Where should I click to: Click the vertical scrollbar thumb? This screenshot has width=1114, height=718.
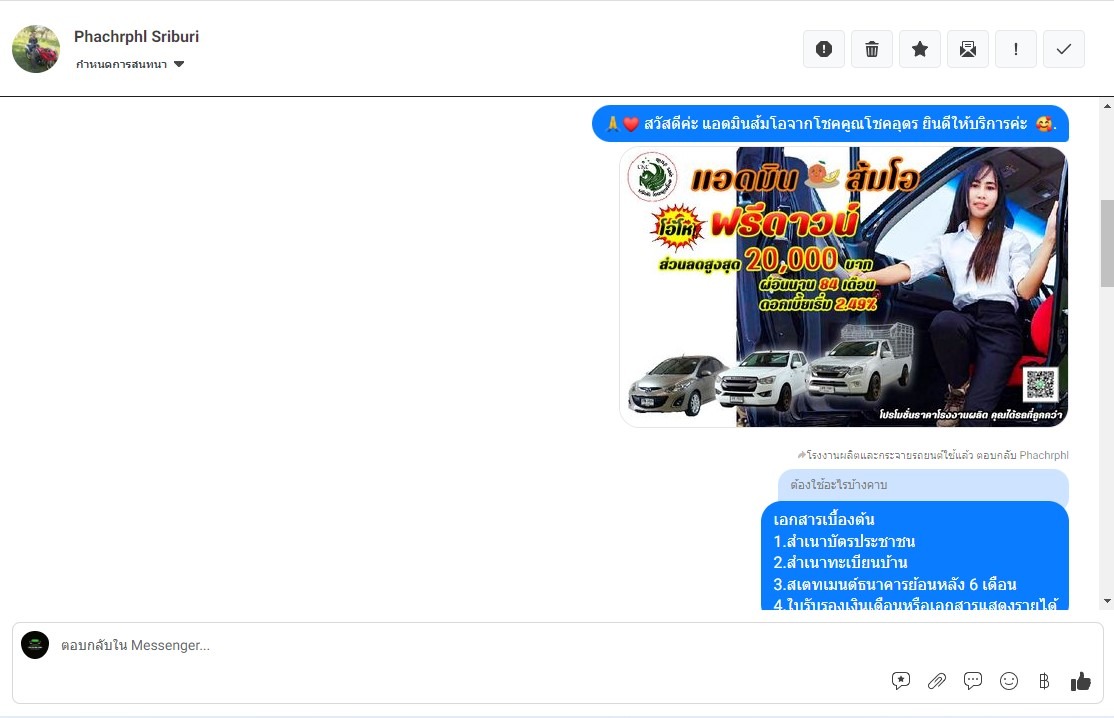pyautogui.click(x=1107, y=244)
